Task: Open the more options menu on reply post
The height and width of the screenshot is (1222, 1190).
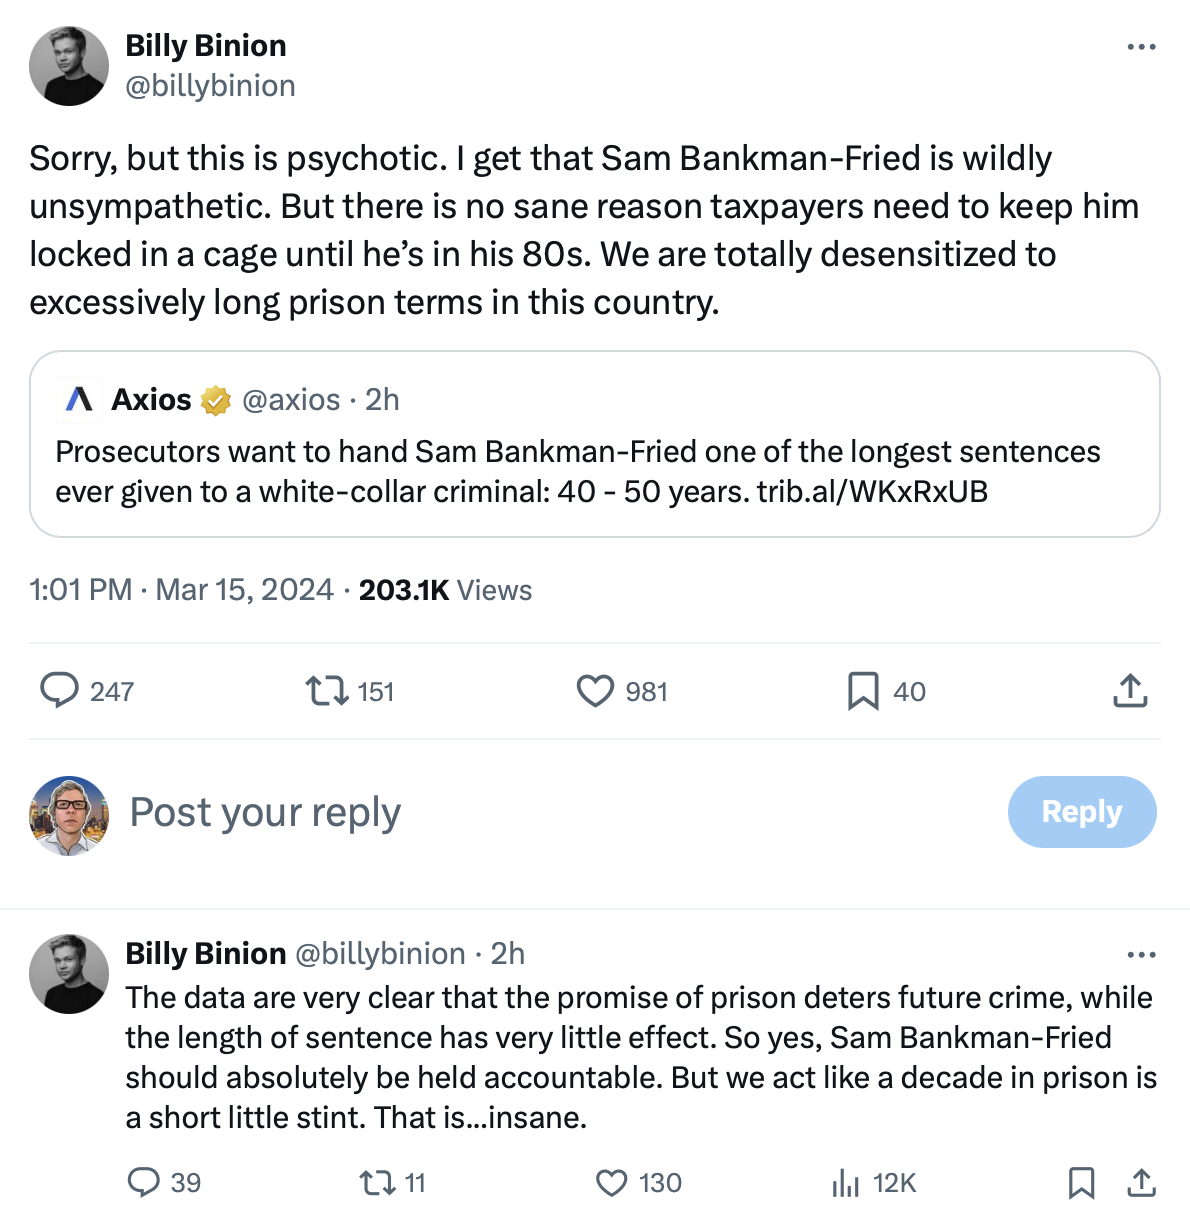Action: pos(1141,955)
